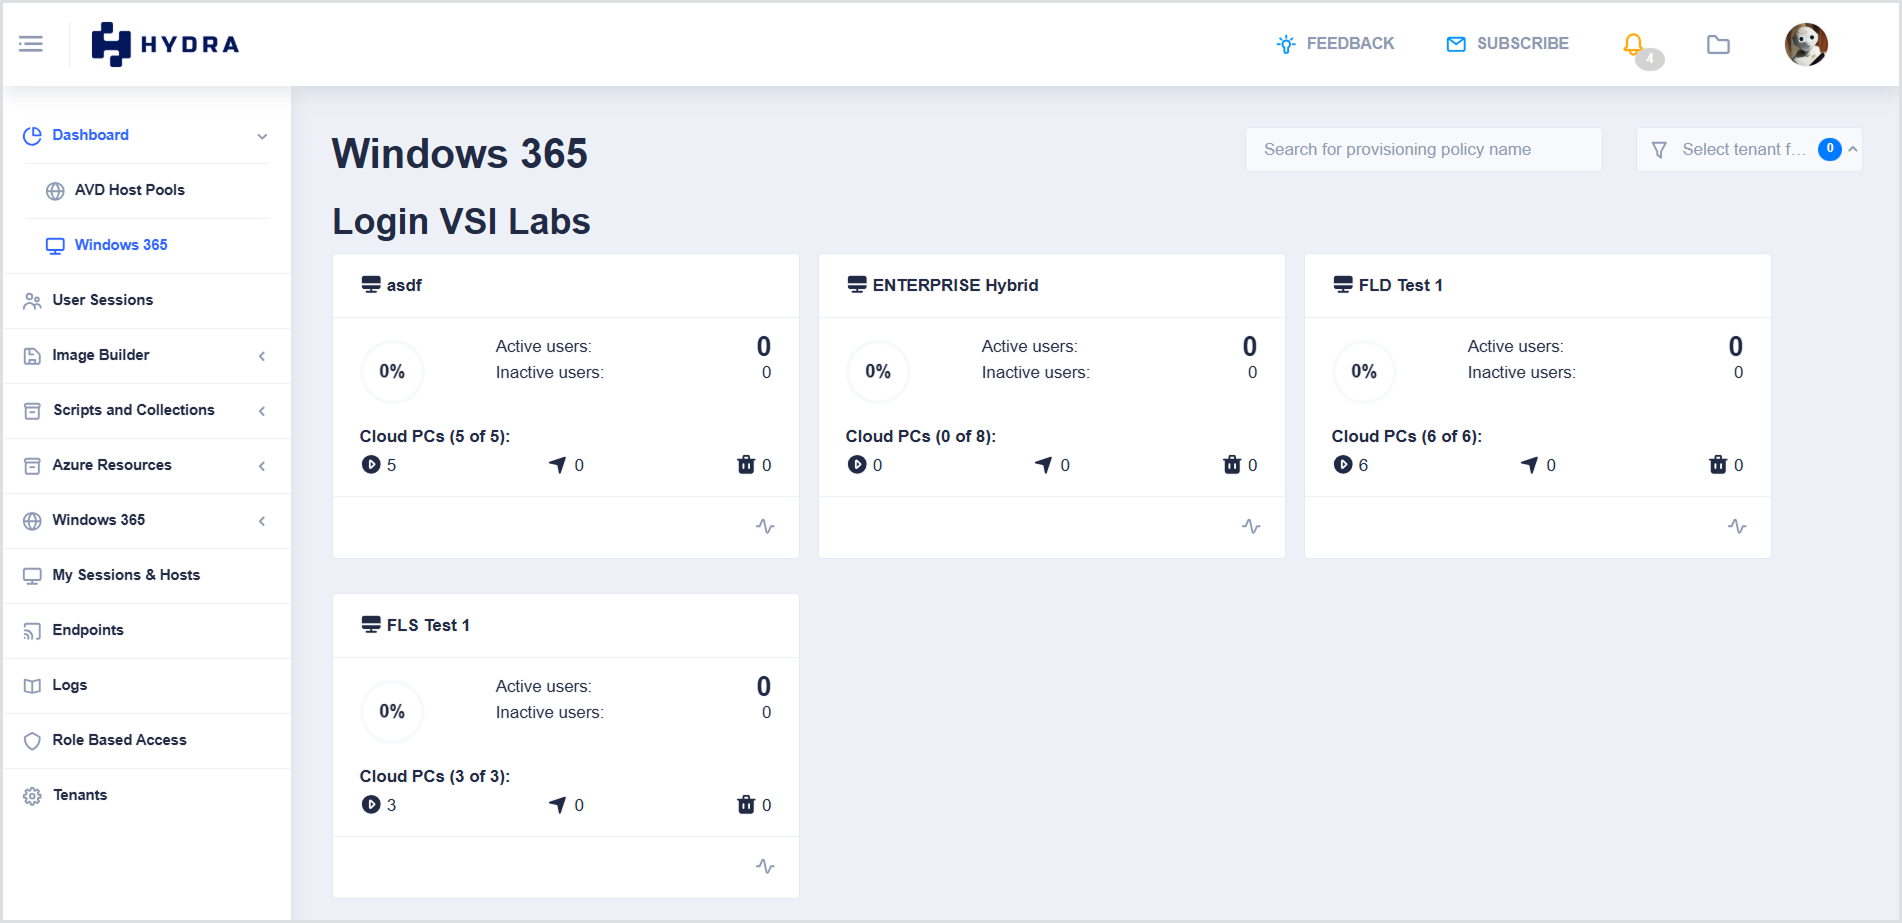Click the Subscribe button

(1507, 44)
